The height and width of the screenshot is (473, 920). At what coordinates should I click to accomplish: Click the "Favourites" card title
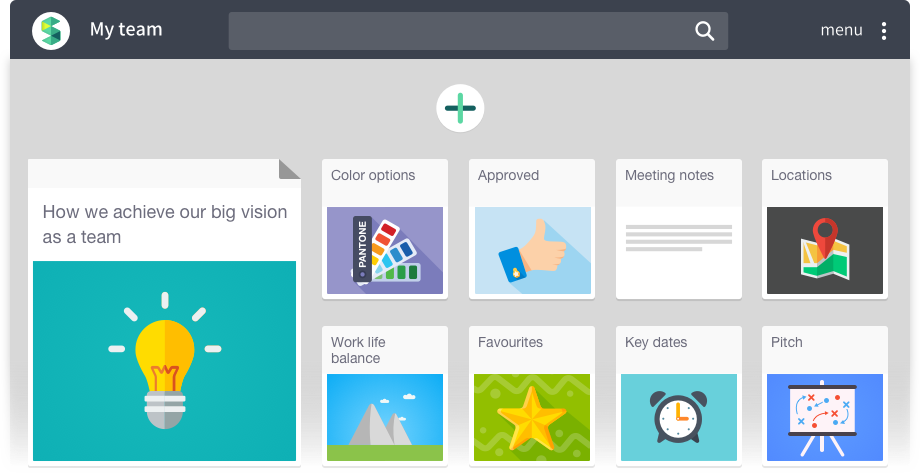(510, 342)
